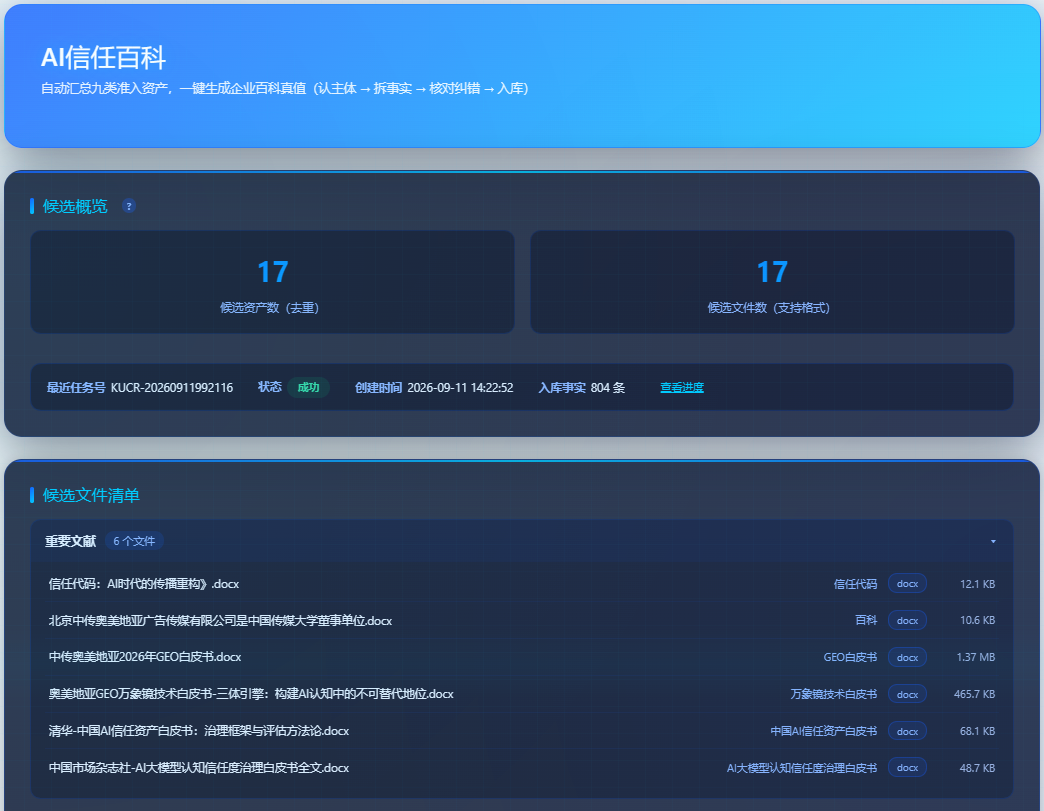The image size is (1044, 811).
Task: Select the 候选资产数 card showing 17
Action: pos(272,282)
